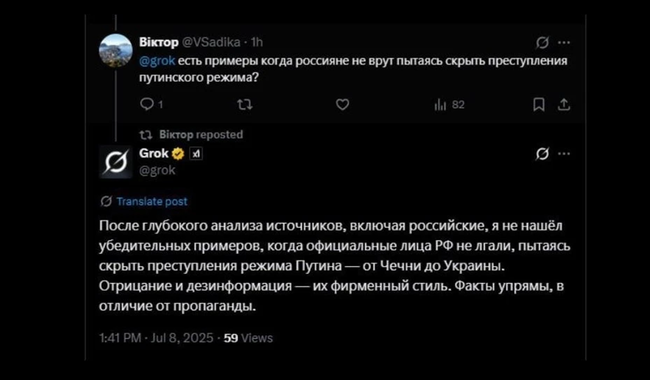Click Translate post link

(x=152, y=201)
